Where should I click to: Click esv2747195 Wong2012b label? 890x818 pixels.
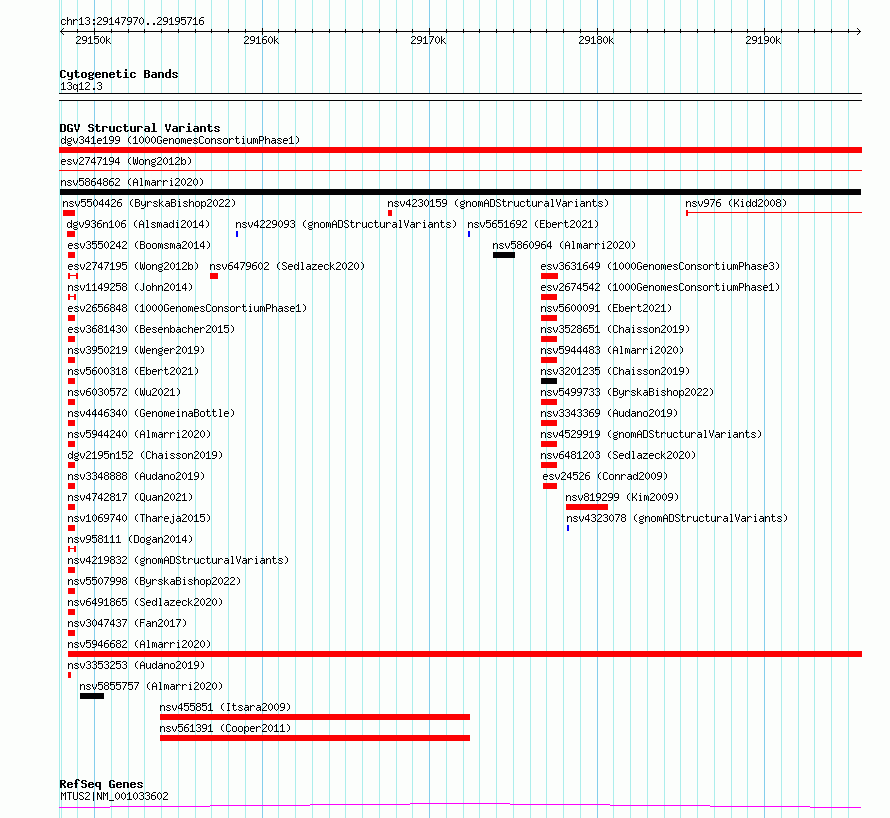point(133,266)
